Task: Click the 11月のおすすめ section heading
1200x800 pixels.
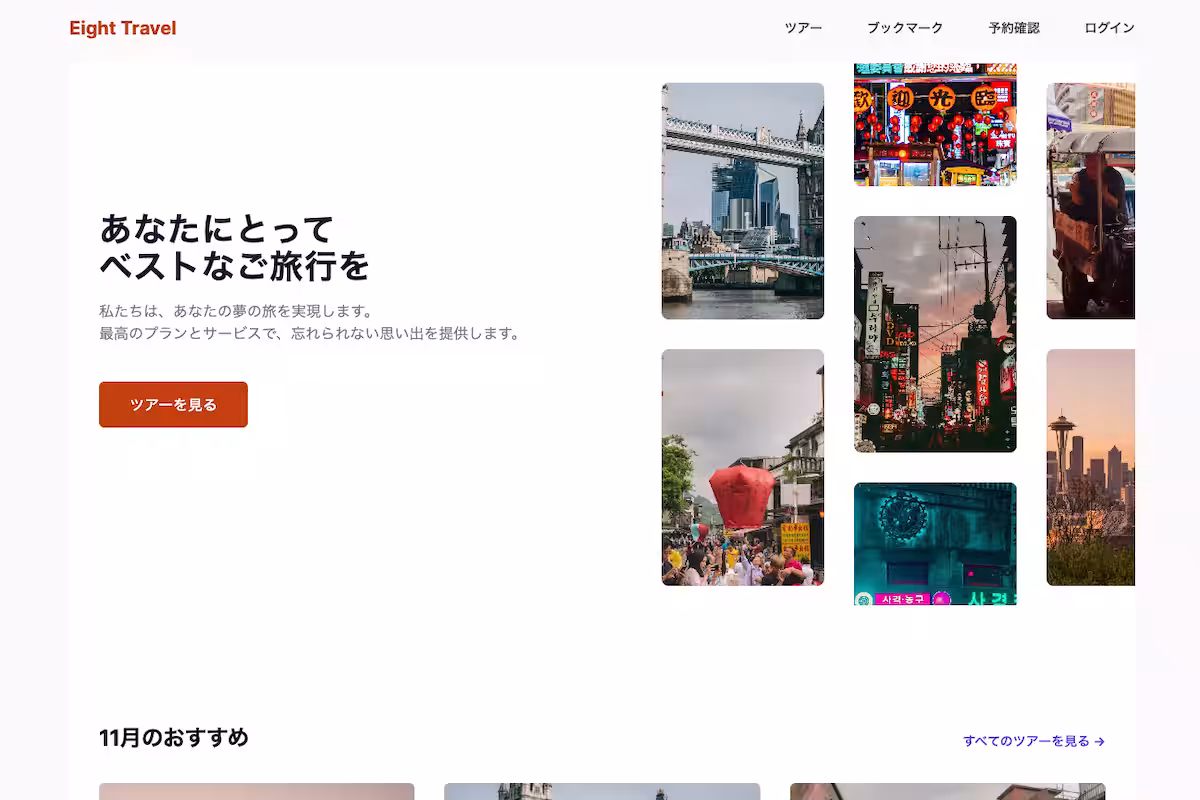Action: (174, 738)
